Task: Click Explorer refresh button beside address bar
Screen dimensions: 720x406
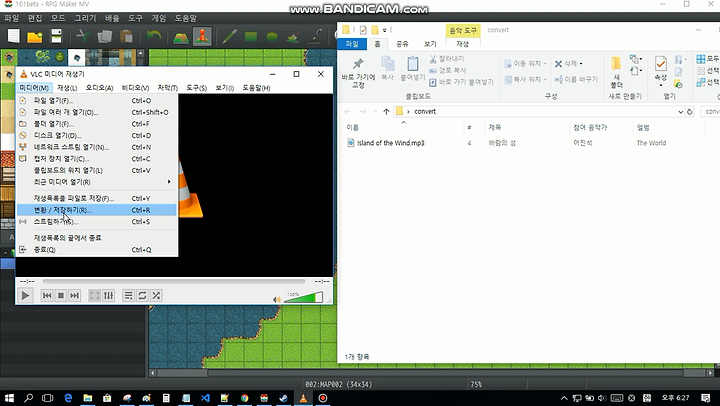Action: pos(689,112)
